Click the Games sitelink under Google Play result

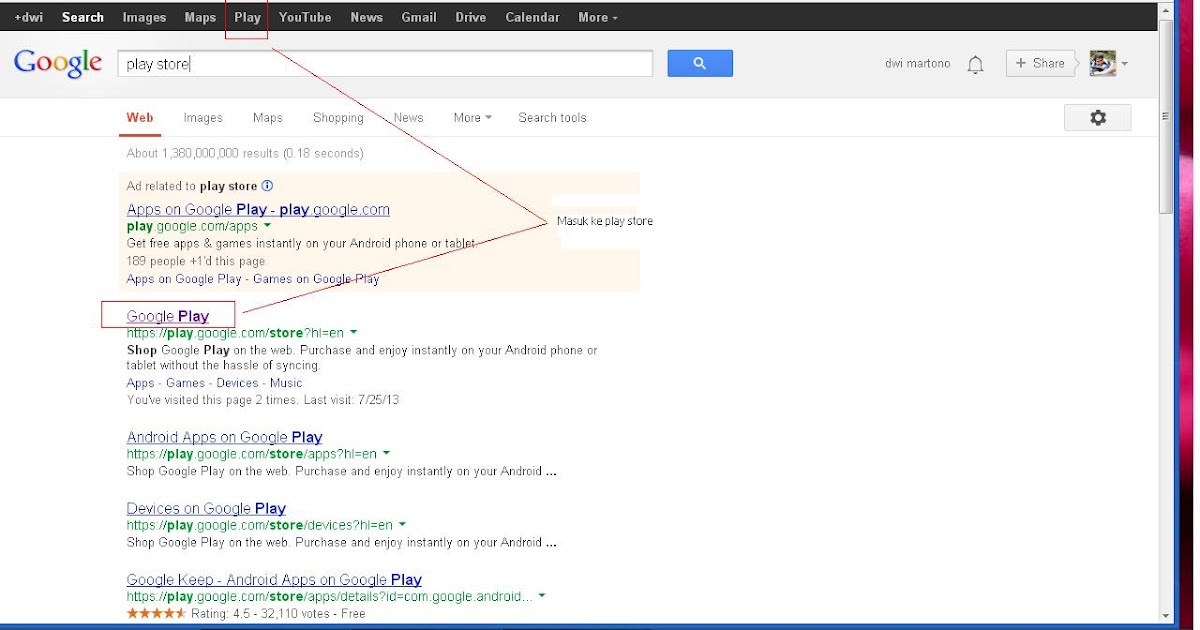185,383
